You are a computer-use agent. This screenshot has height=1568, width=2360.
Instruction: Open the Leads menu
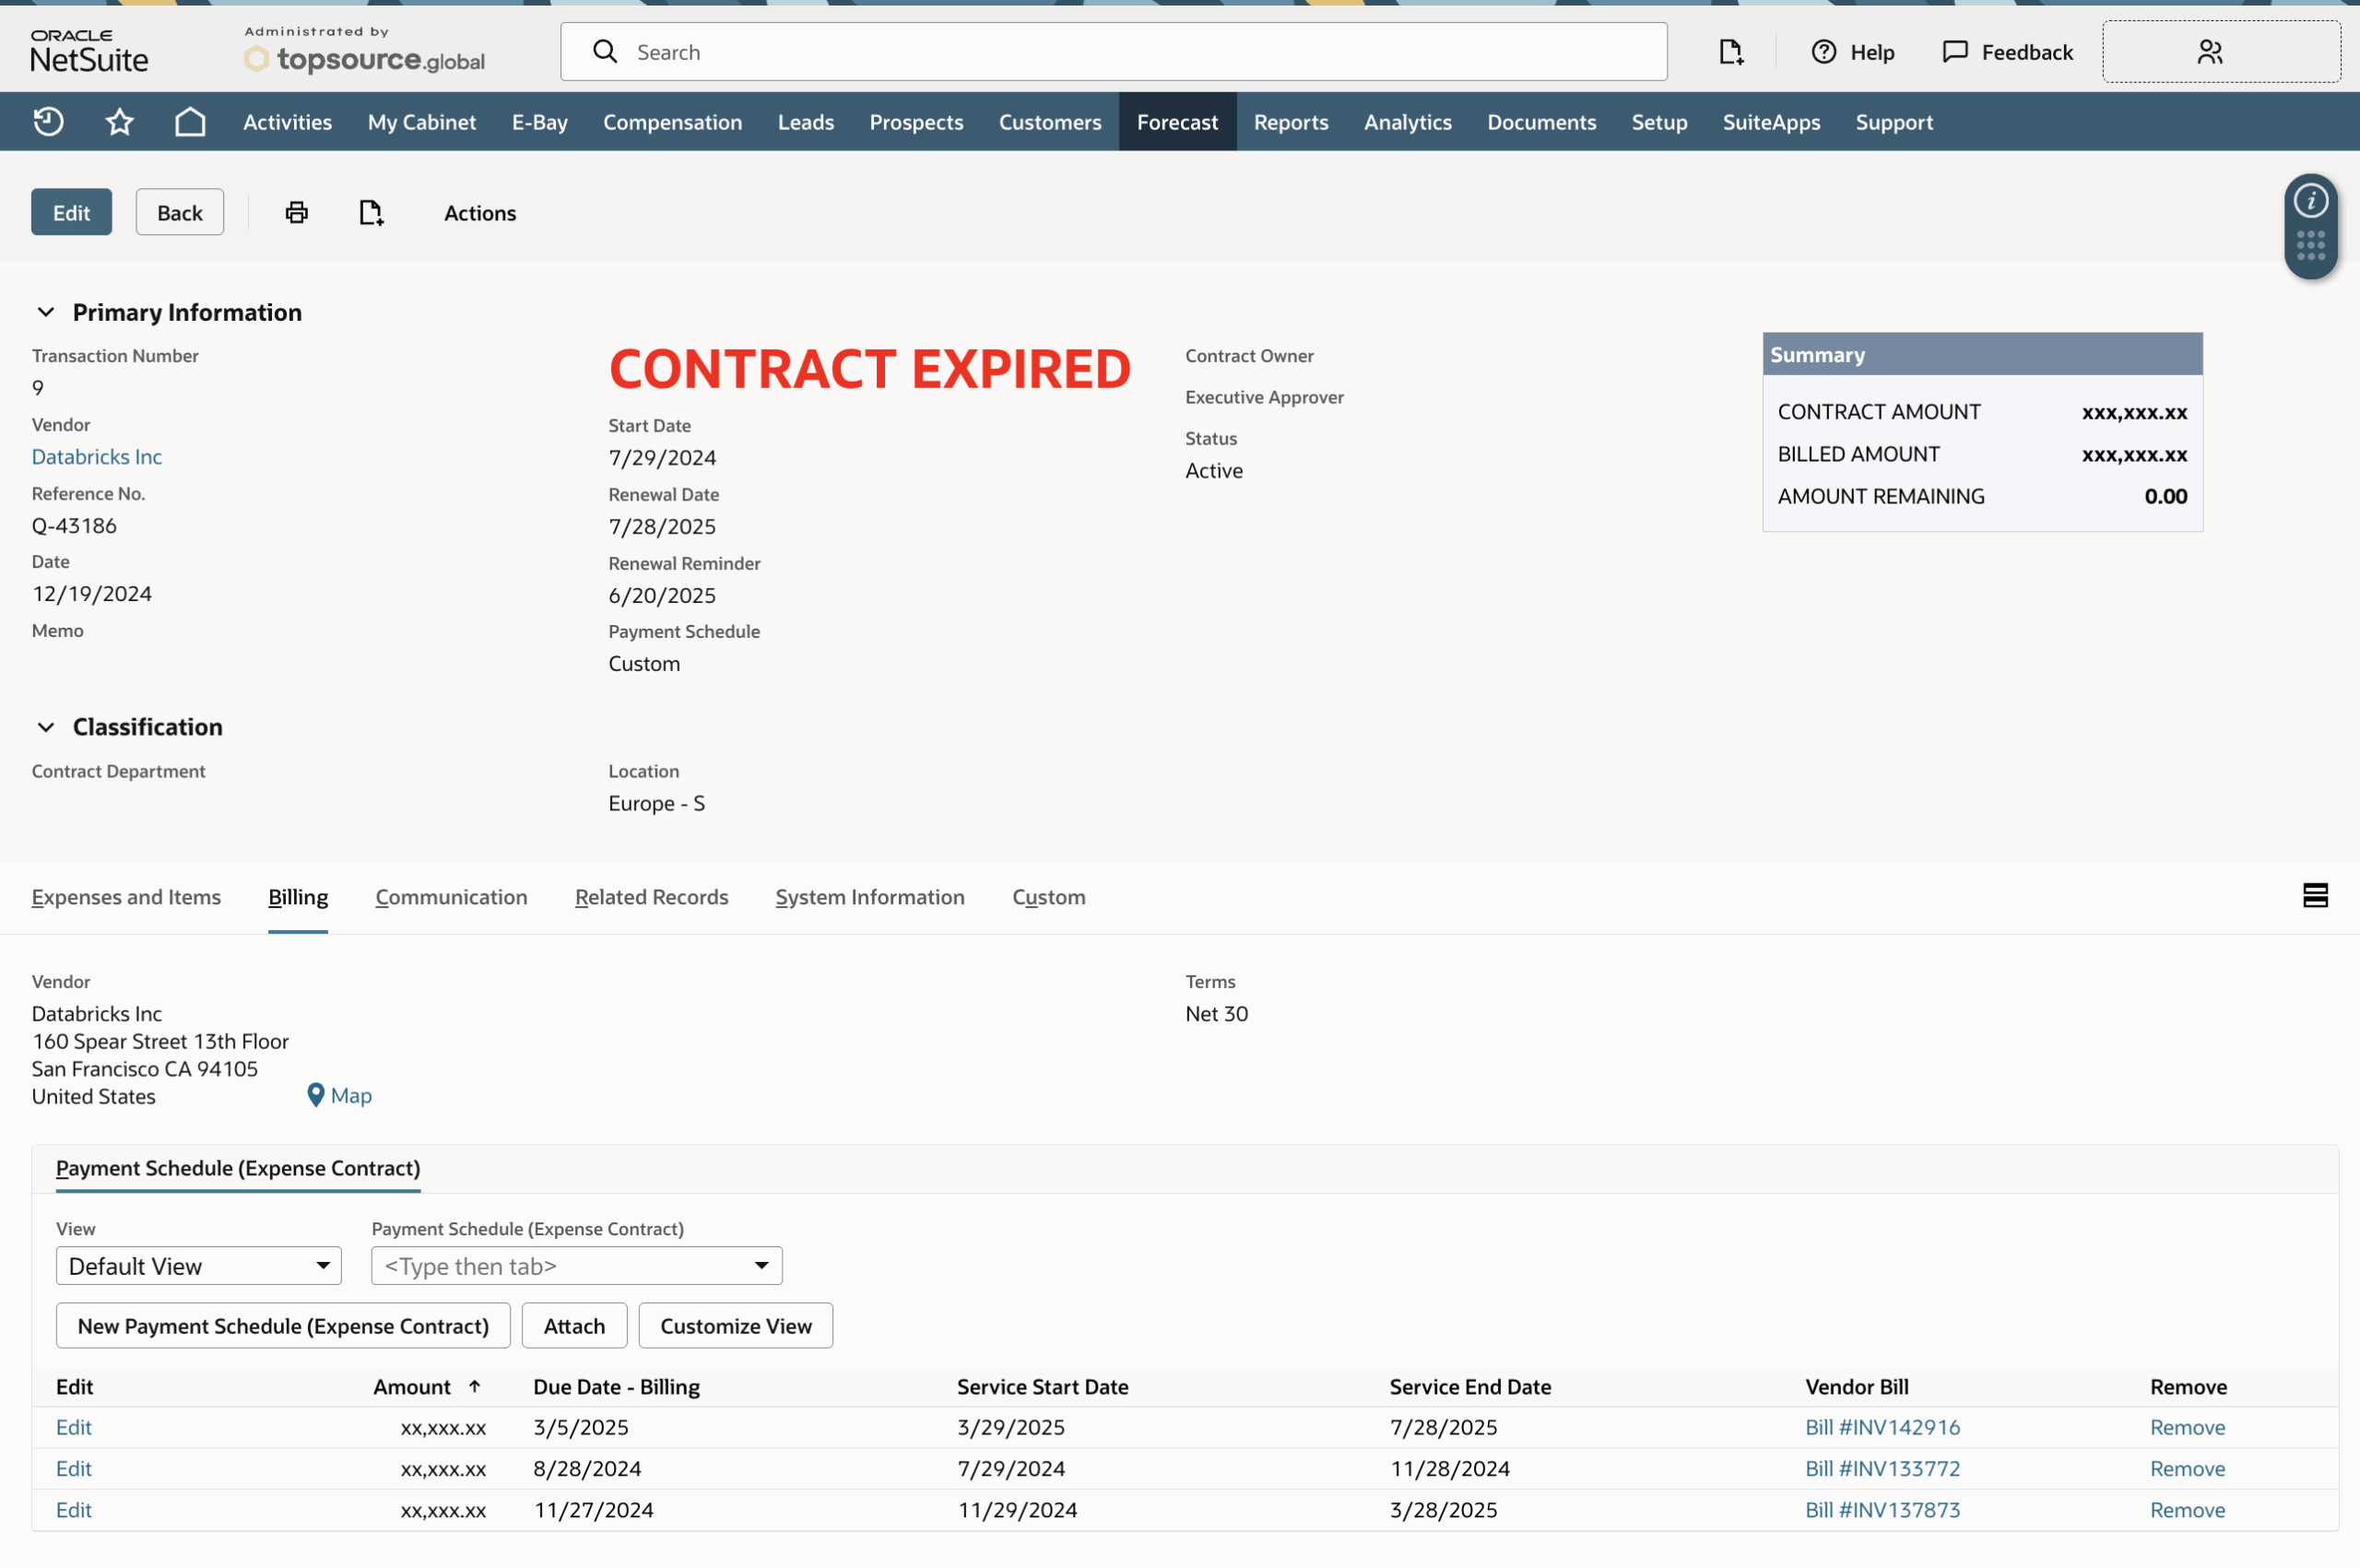coord(806,122)
